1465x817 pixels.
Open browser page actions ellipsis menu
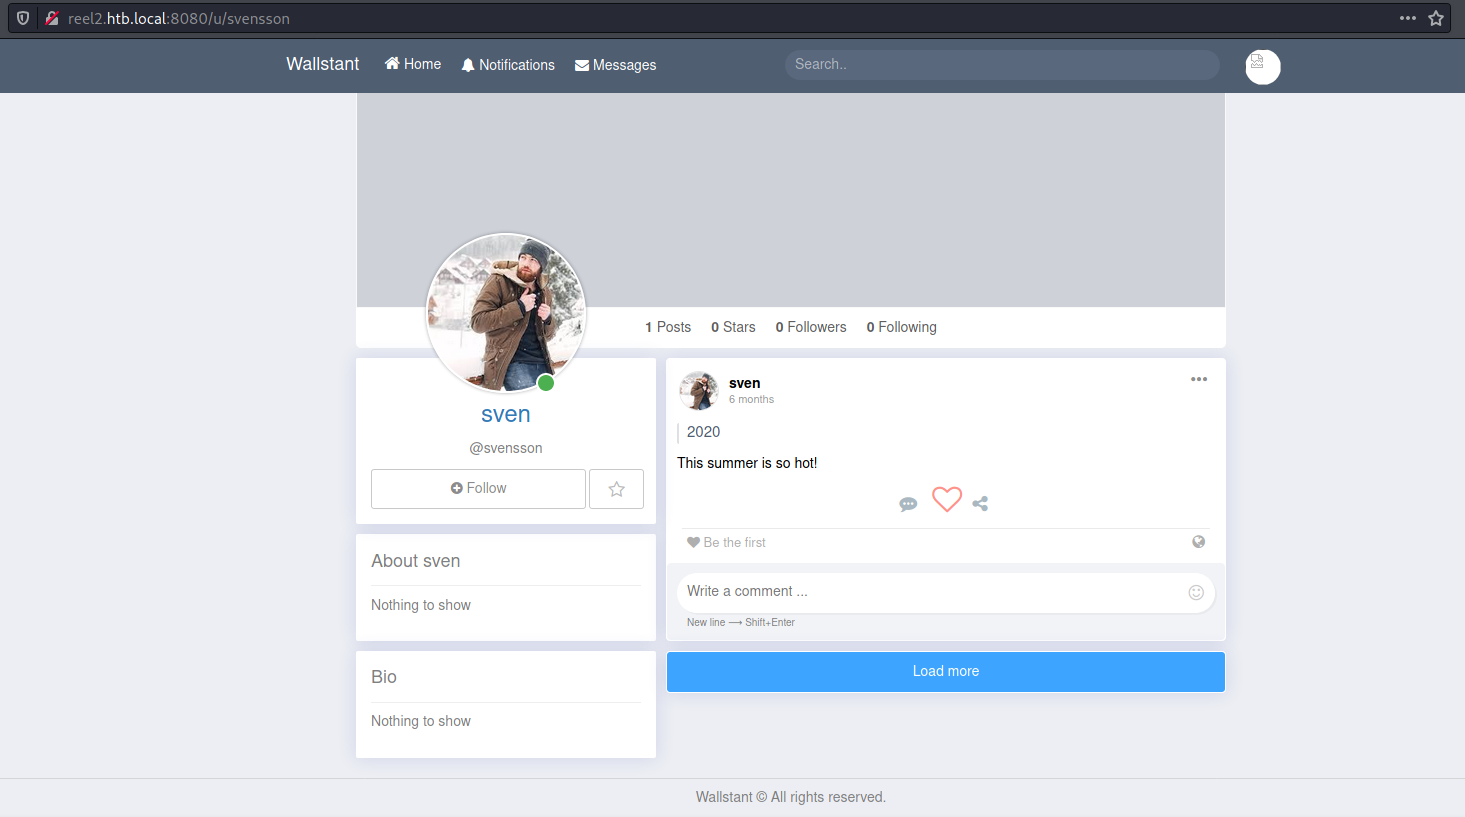coord(1407,18)
